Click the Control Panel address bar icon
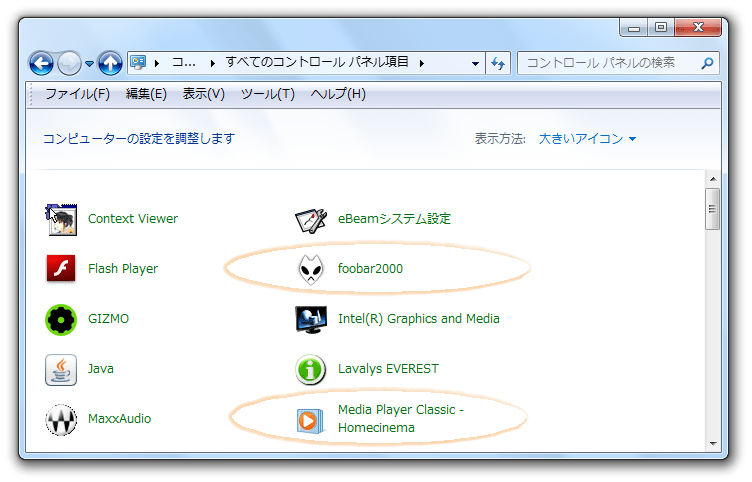 [139, 63]
